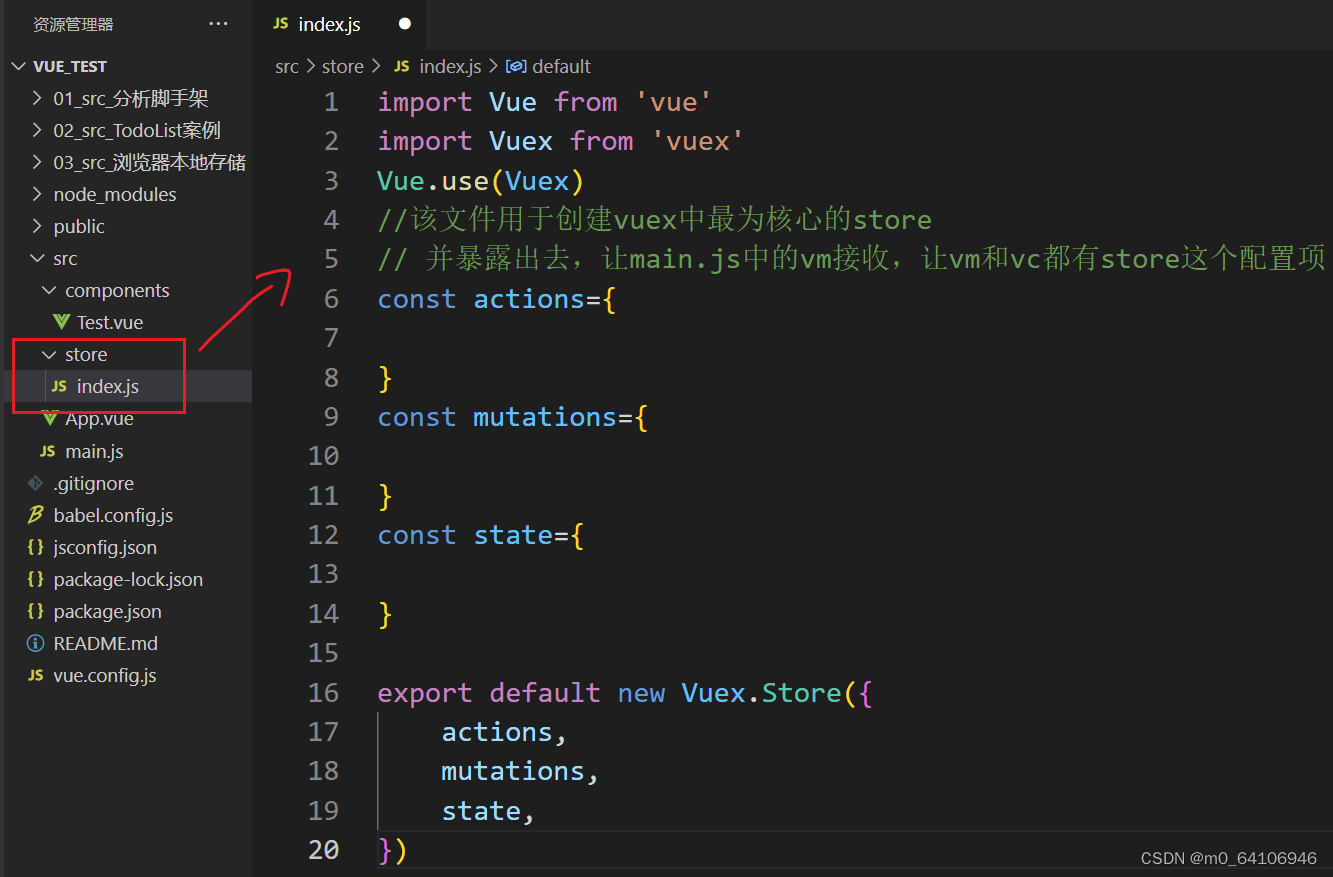This screenshot has width=1333, height=877.
Task: Open store in the breadcrumb bar
Action: tap(342, 66)
